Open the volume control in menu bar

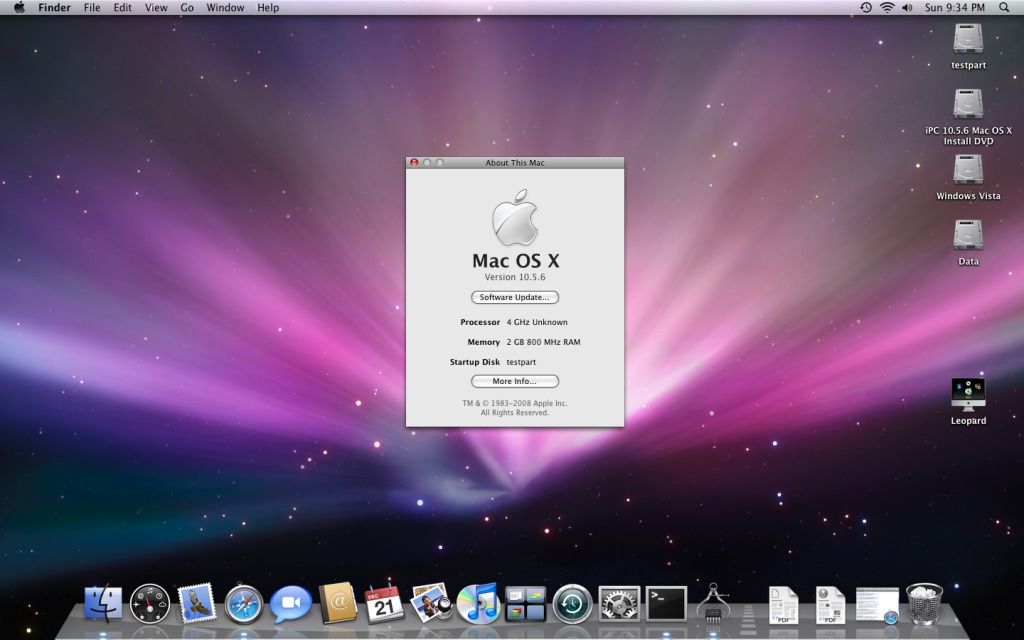[907, 7]
